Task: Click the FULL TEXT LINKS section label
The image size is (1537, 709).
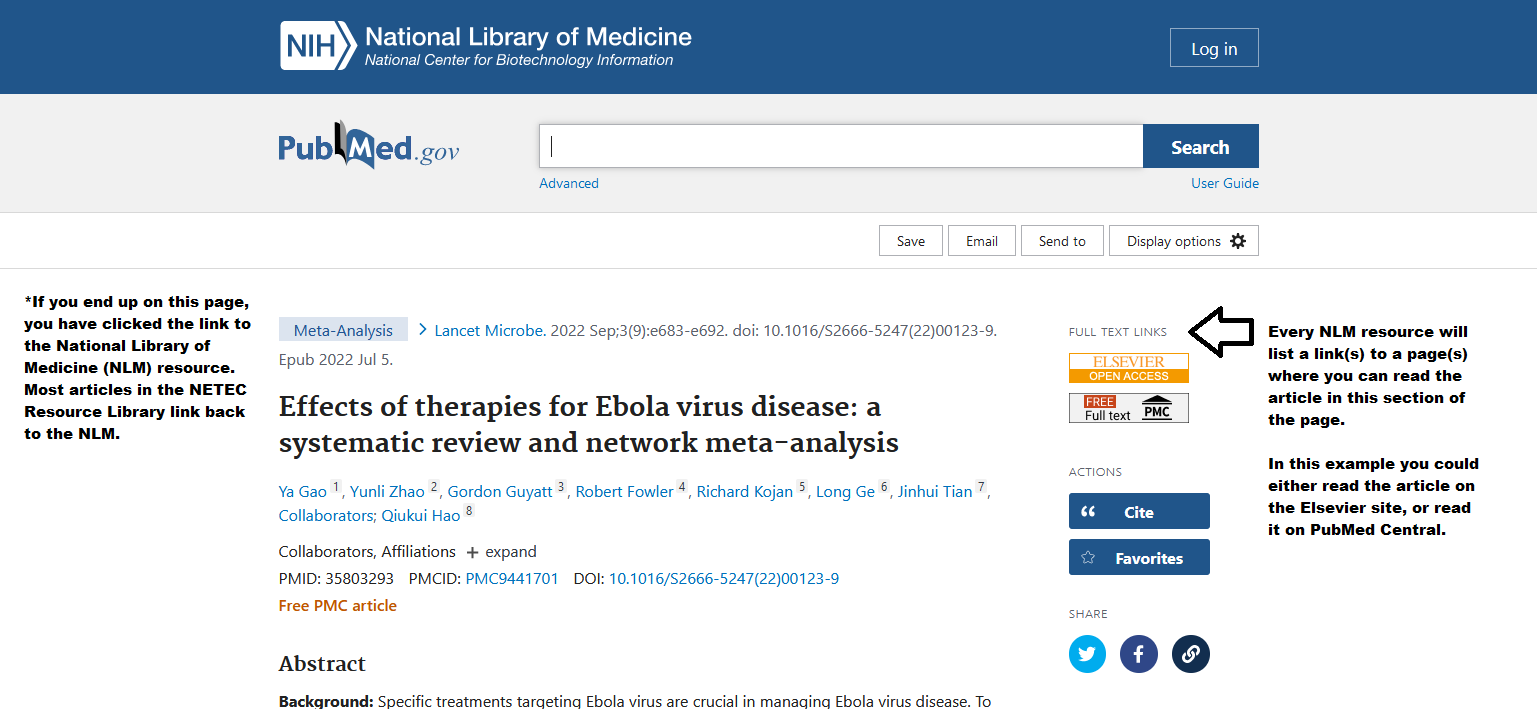Action: (x=1118, y=331)
